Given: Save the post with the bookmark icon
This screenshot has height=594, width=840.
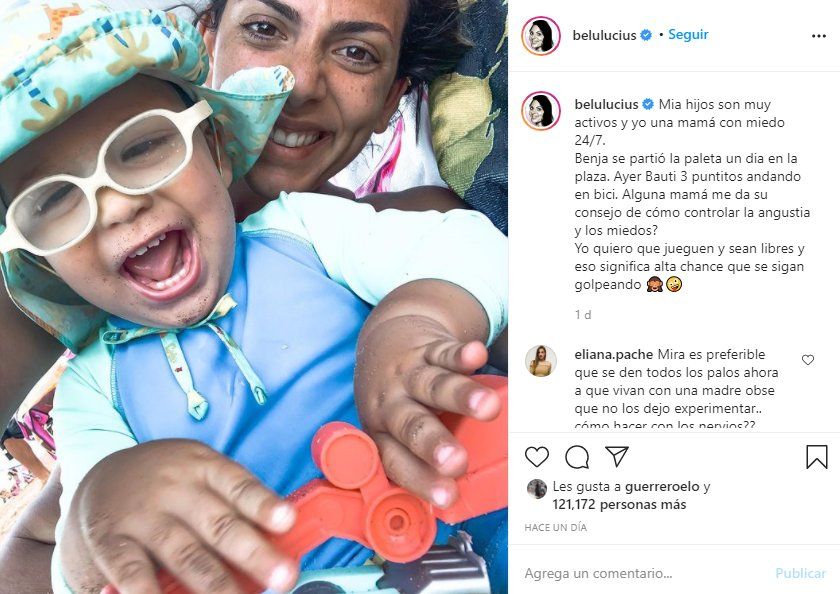Looking at the screenshot, I should (x=816, y=457).
